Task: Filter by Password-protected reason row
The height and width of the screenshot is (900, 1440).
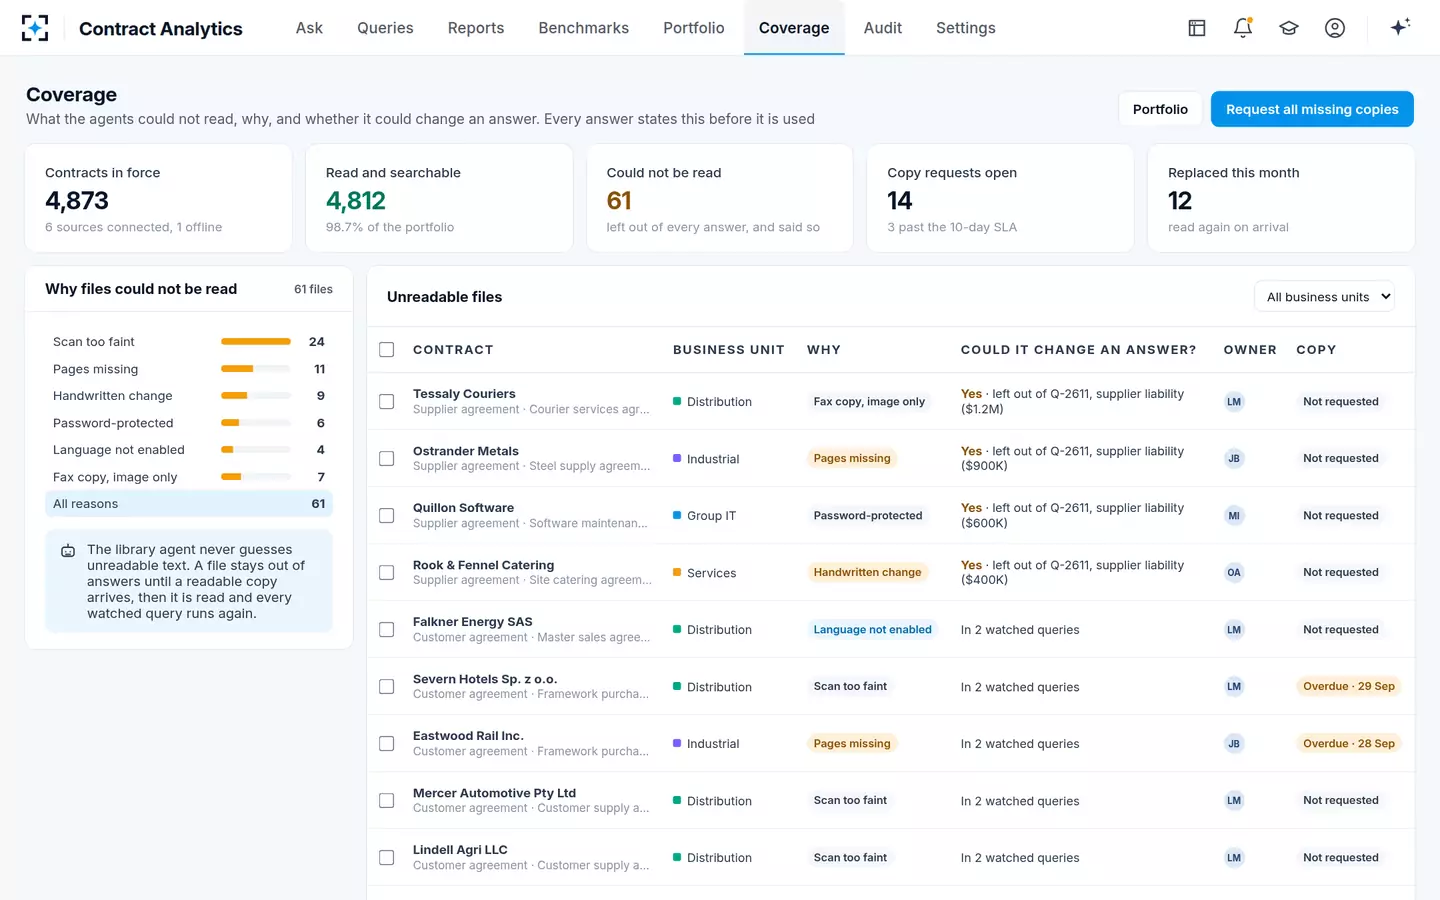Action: tap(189, 423)
